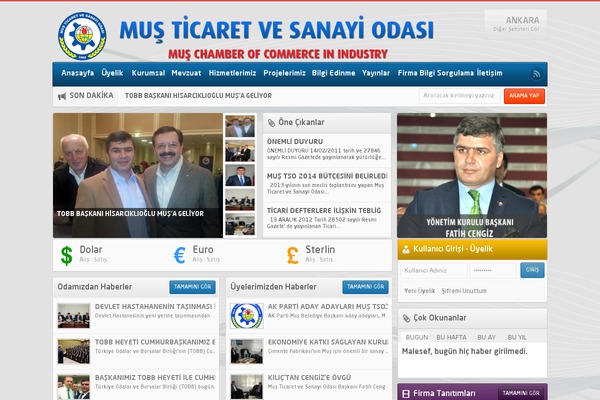Open the Mevzuat menu
The height and width of the screenshot is (400, 600).
(x=186, y=73)
